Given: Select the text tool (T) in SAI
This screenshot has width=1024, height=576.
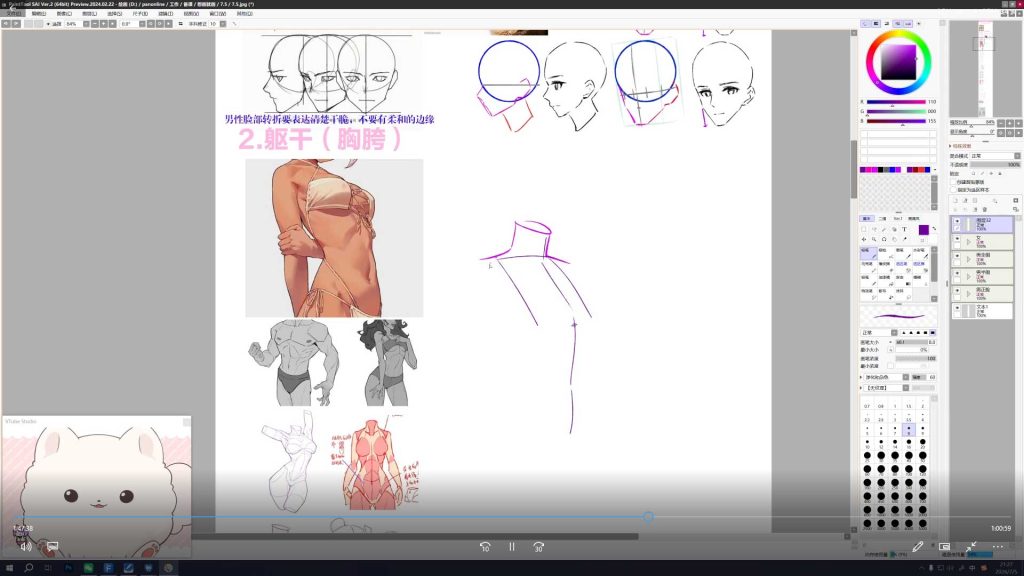Looking at the screenshot, I should tap(904, 230).
